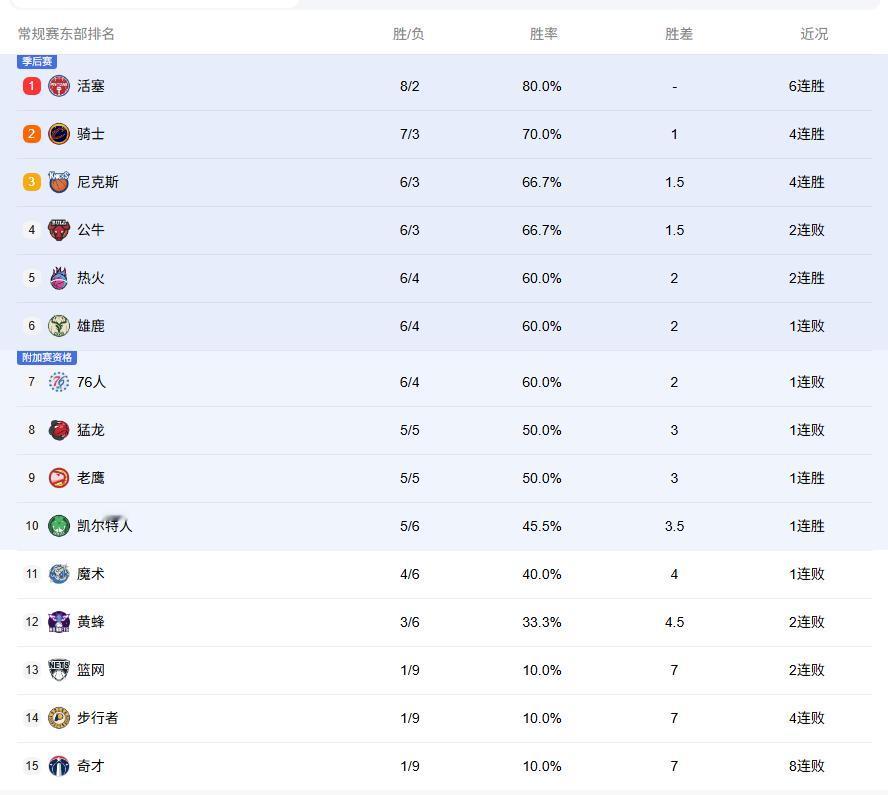Open the 魔术 team name link
888x795 pixels.
(90, 574)
